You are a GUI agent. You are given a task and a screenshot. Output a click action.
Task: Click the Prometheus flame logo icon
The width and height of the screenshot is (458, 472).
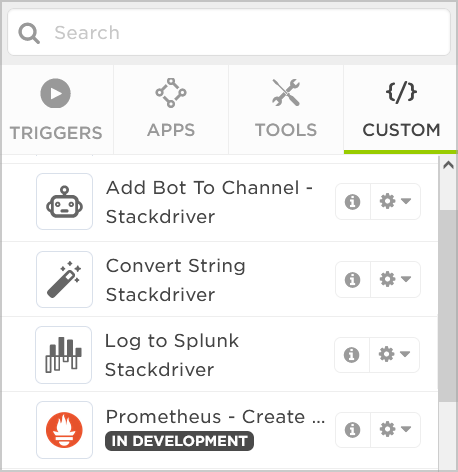coord(64,430)
